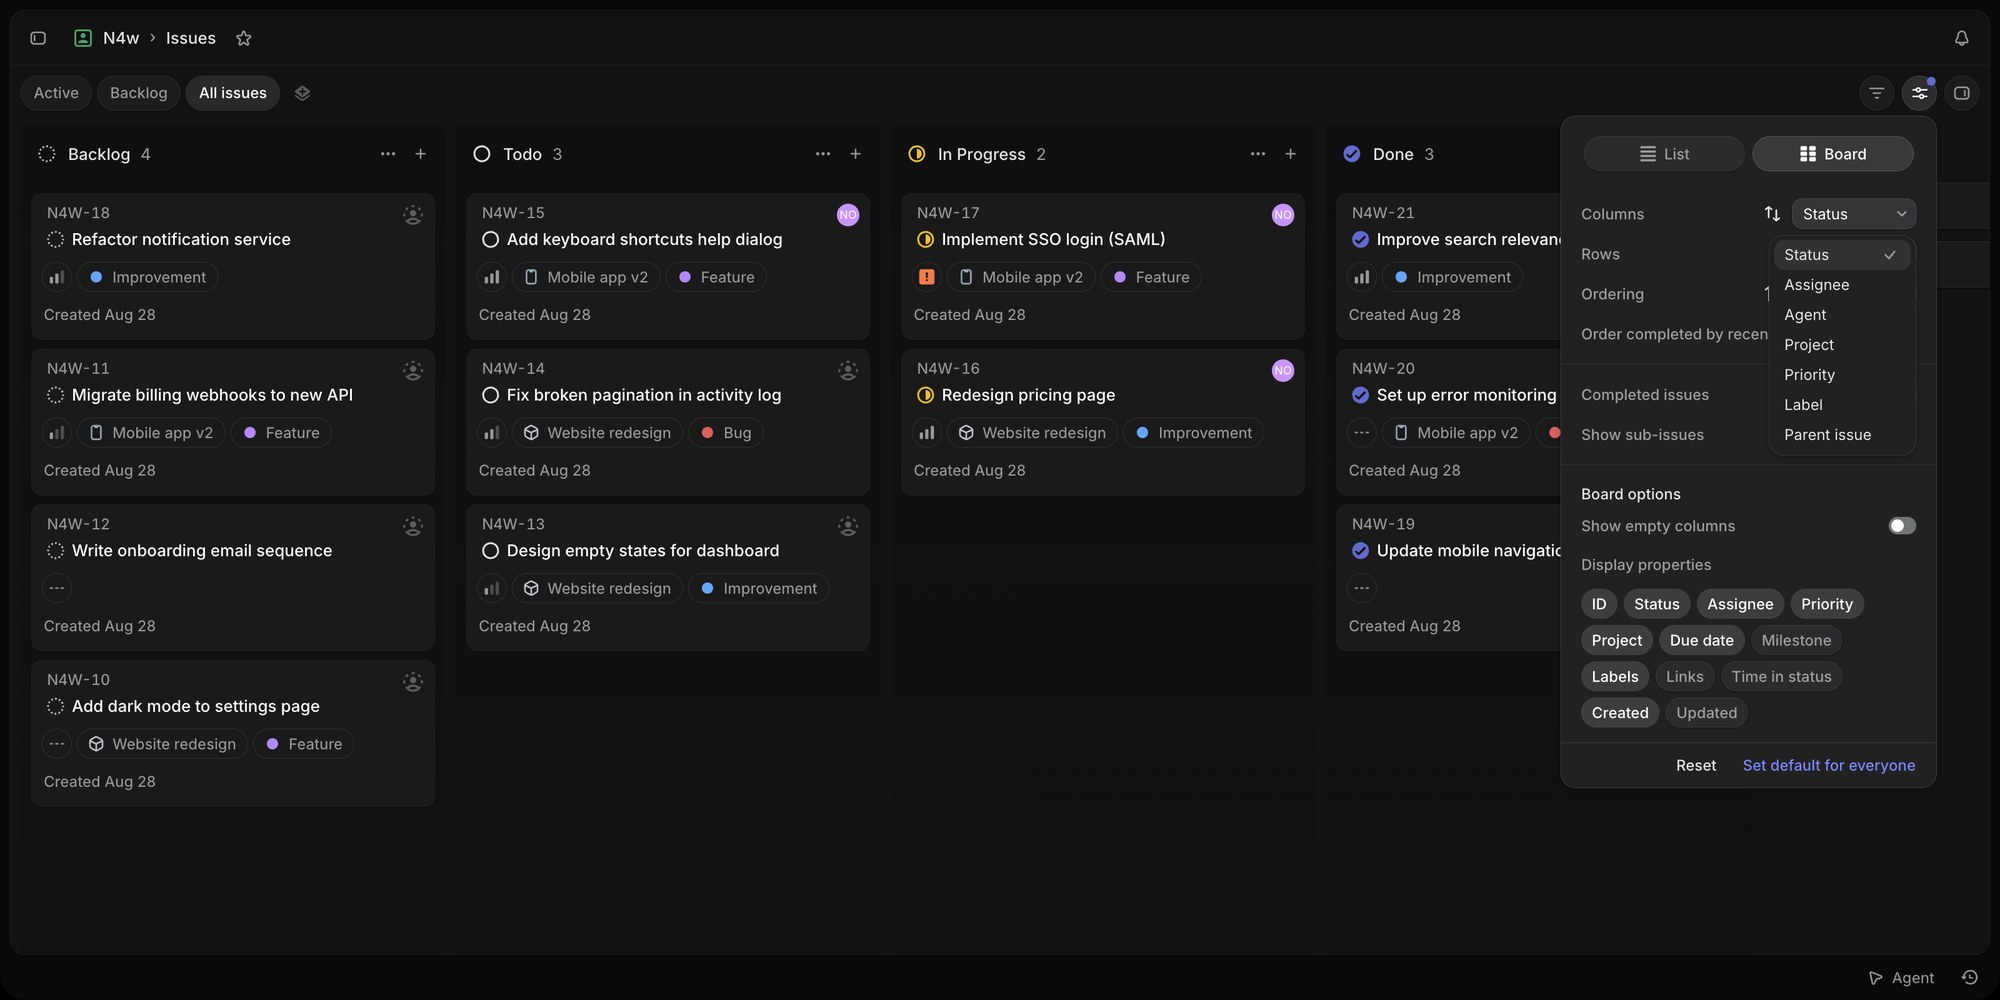Click urgent priority icon on N4W-17
The image size is (2000, 1000).
coord(927,277)
